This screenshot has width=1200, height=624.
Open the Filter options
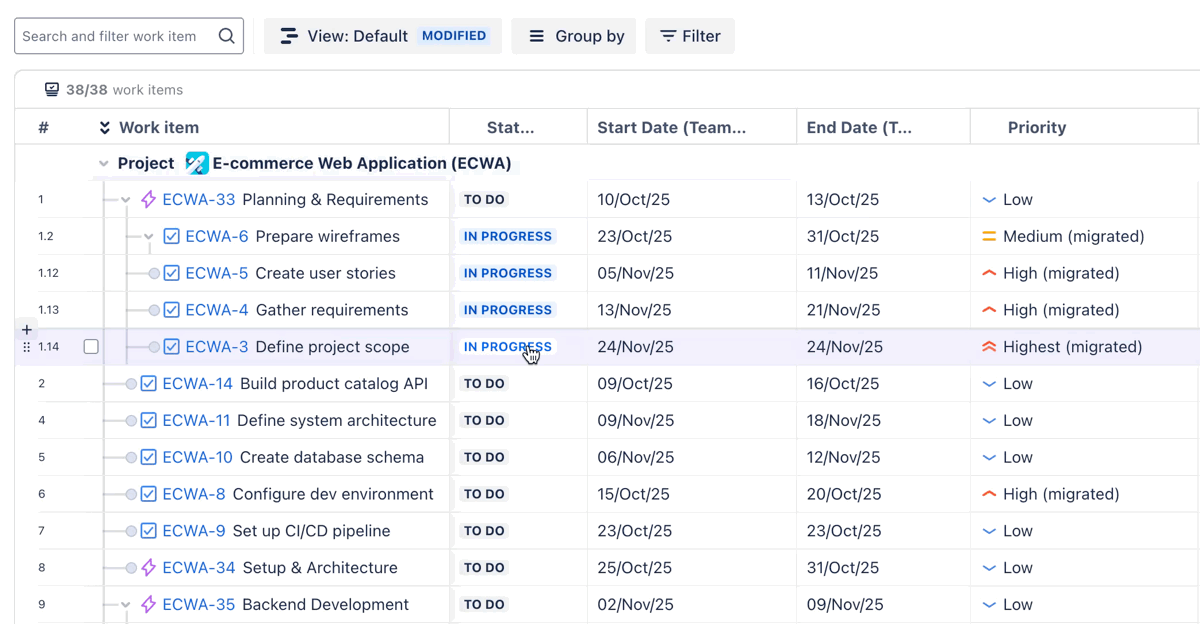(x=689, y=36)
